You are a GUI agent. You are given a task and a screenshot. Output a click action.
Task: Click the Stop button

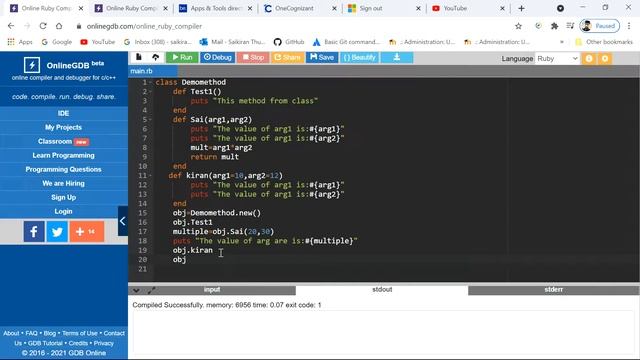253,57
